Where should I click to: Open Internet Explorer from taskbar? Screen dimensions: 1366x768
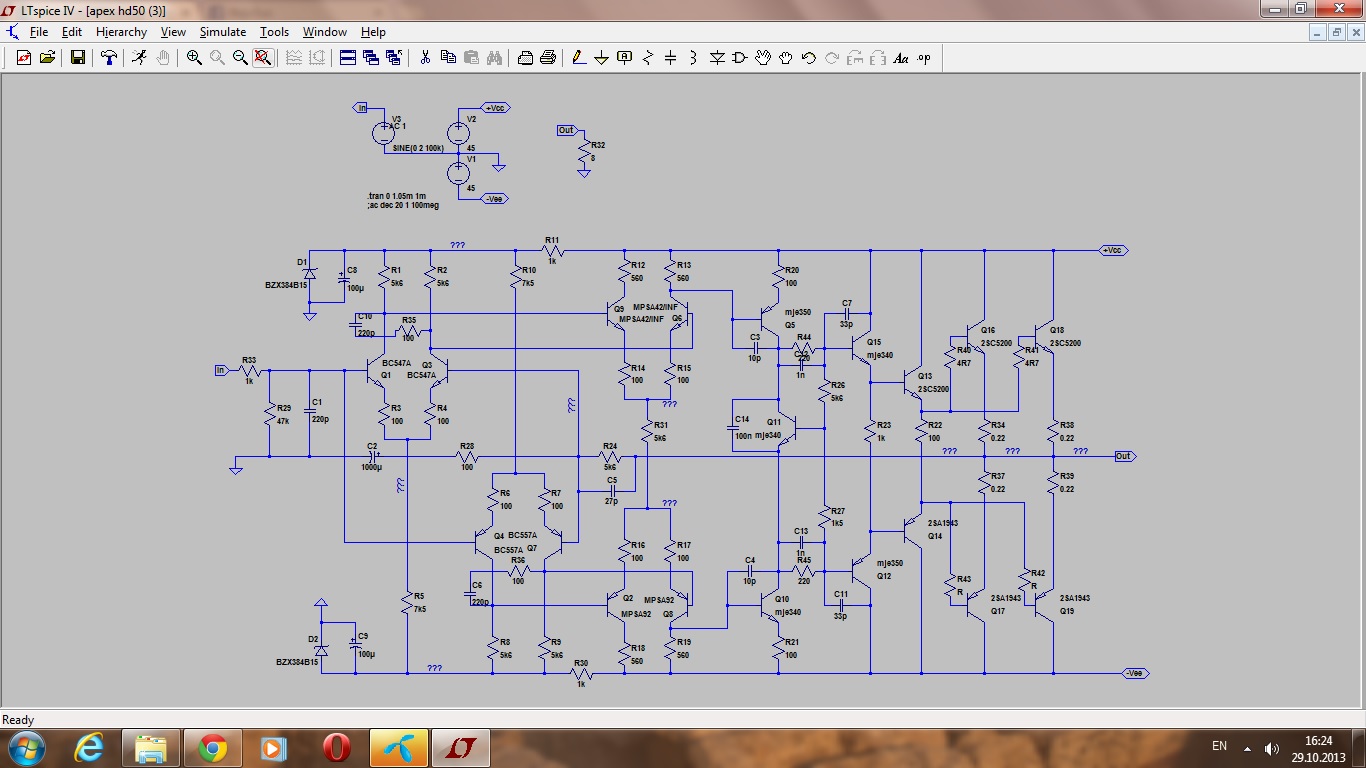click(x=91, y=747)
